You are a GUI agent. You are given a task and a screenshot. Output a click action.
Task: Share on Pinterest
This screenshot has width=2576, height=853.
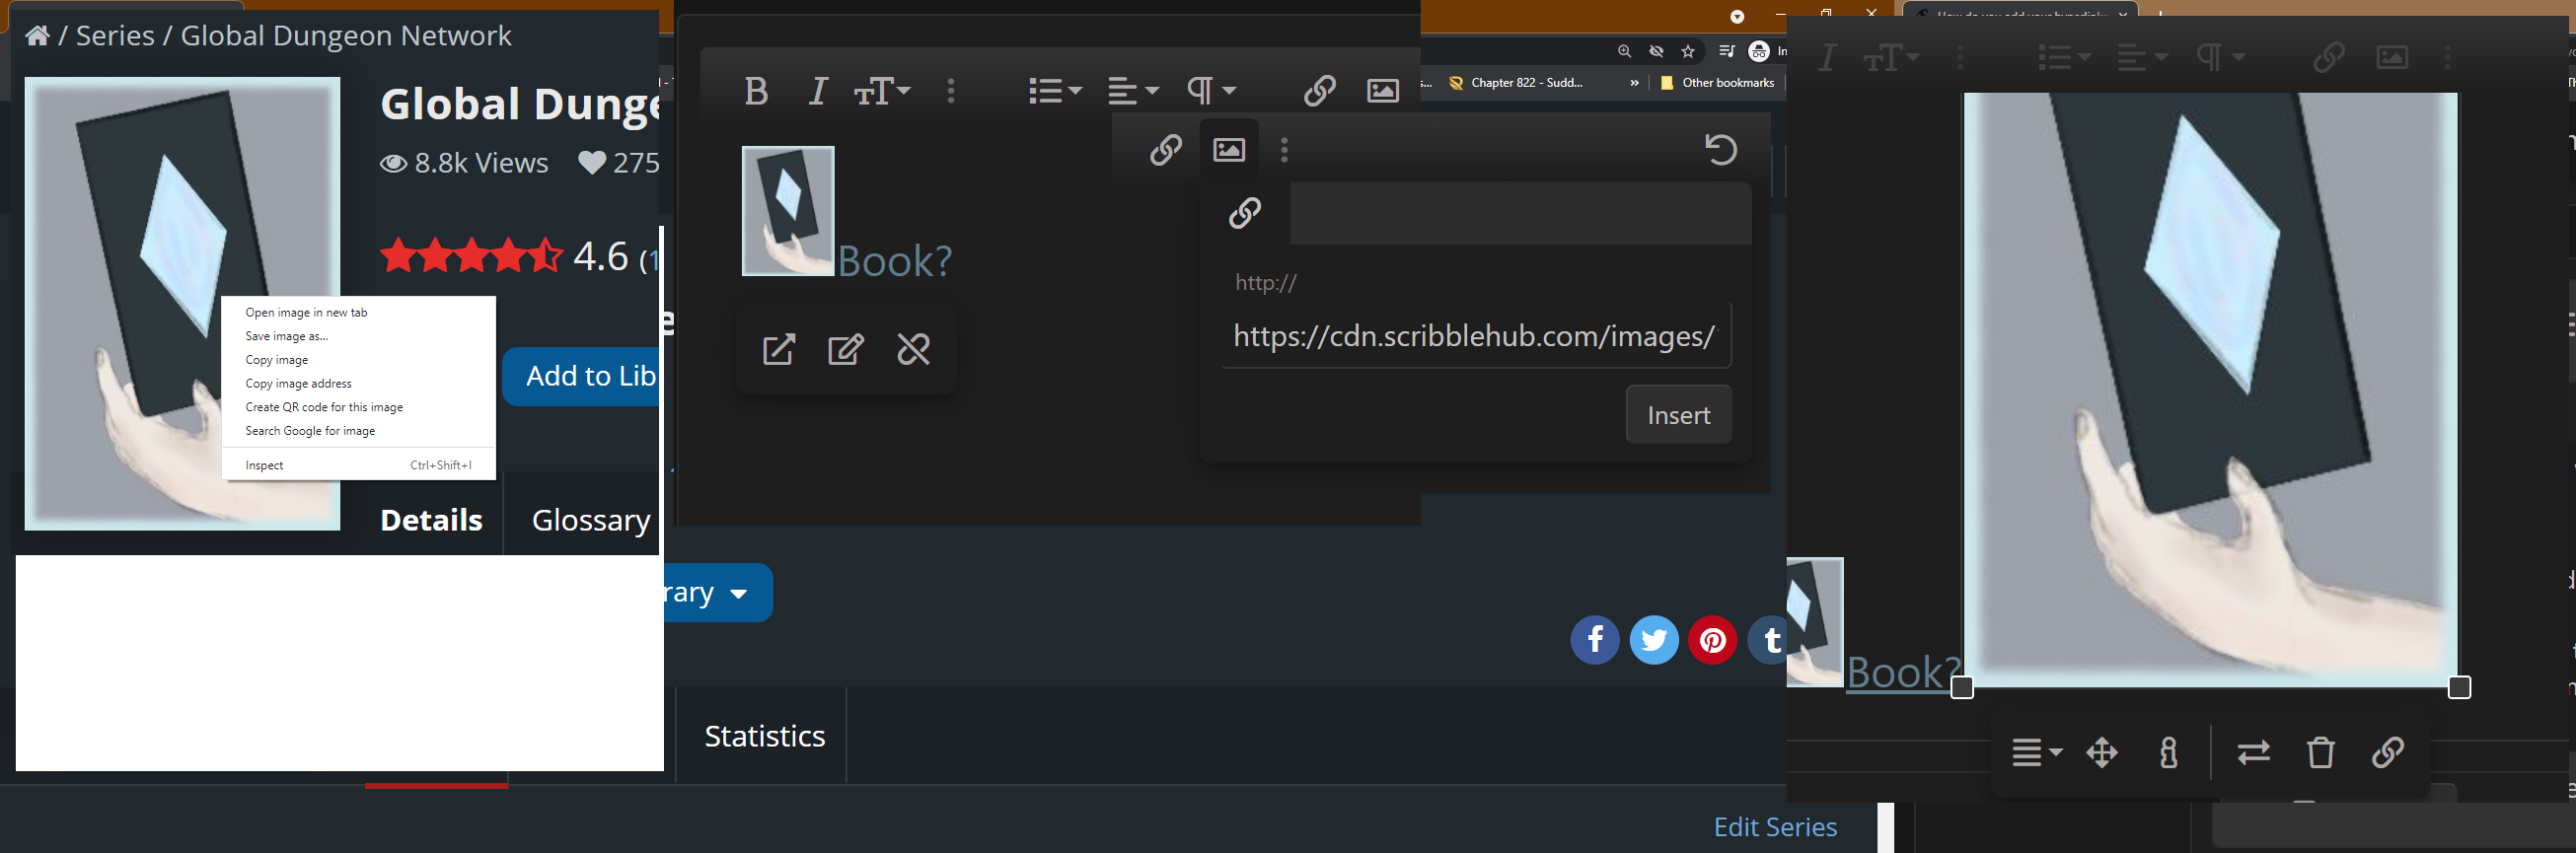tap(1712, 640)
